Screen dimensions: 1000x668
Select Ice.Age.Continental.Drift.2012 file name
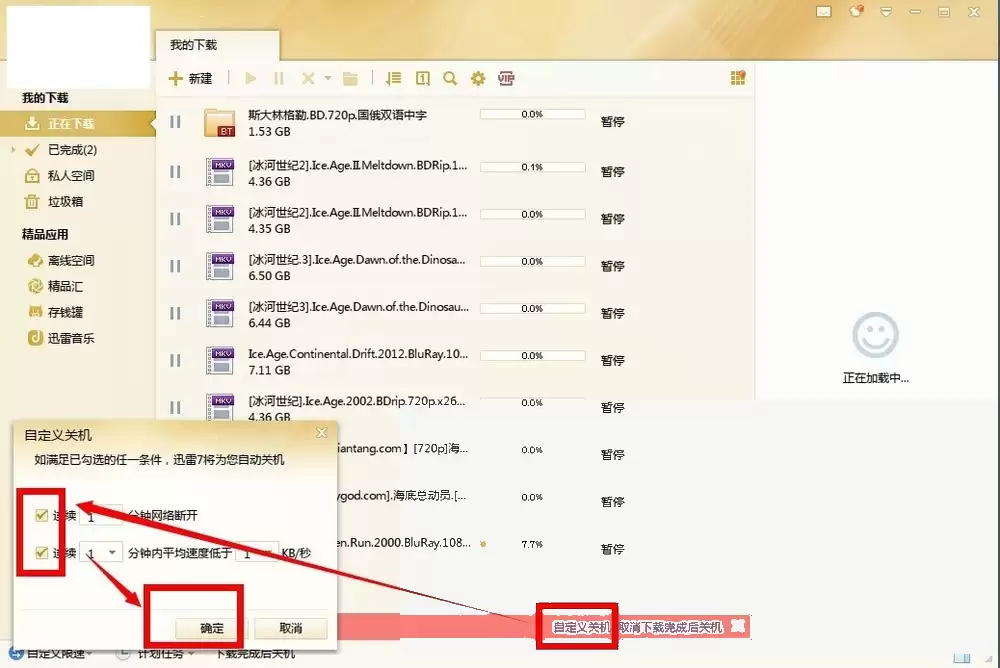pos(358,353)
